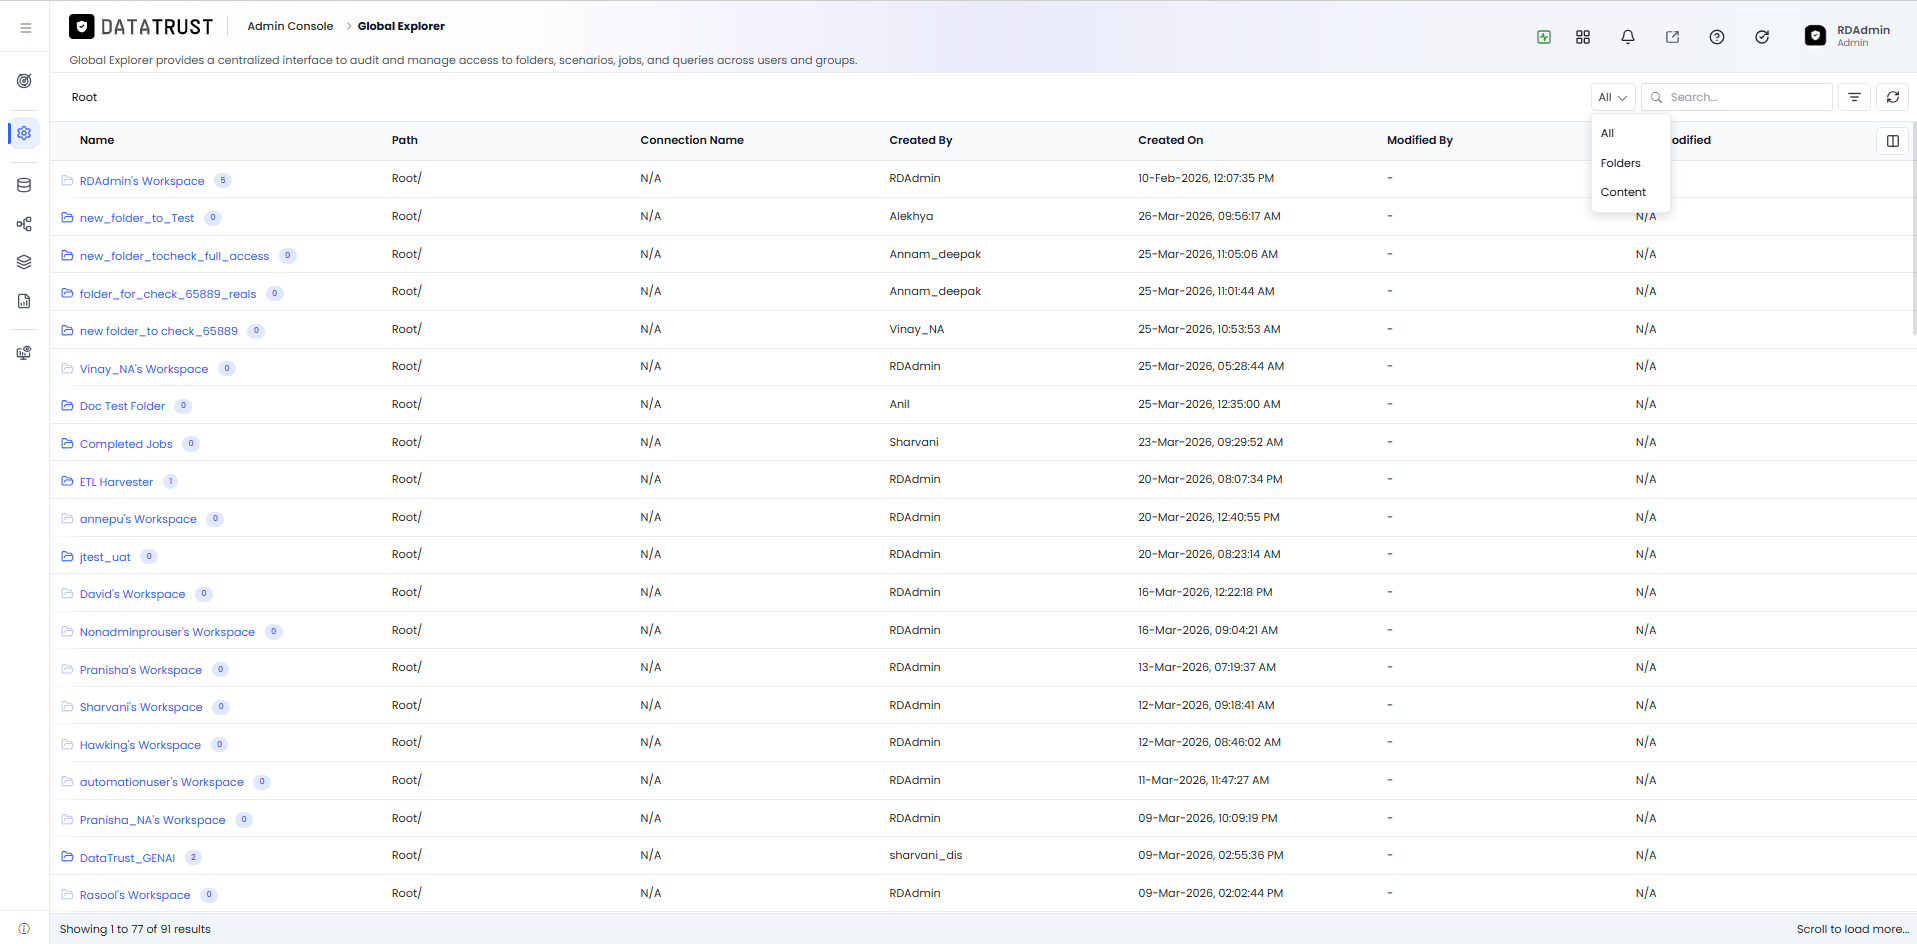The image size is (1917, 944).
Task: Open the report document icon in the sidebar
Action: (24, 301)
